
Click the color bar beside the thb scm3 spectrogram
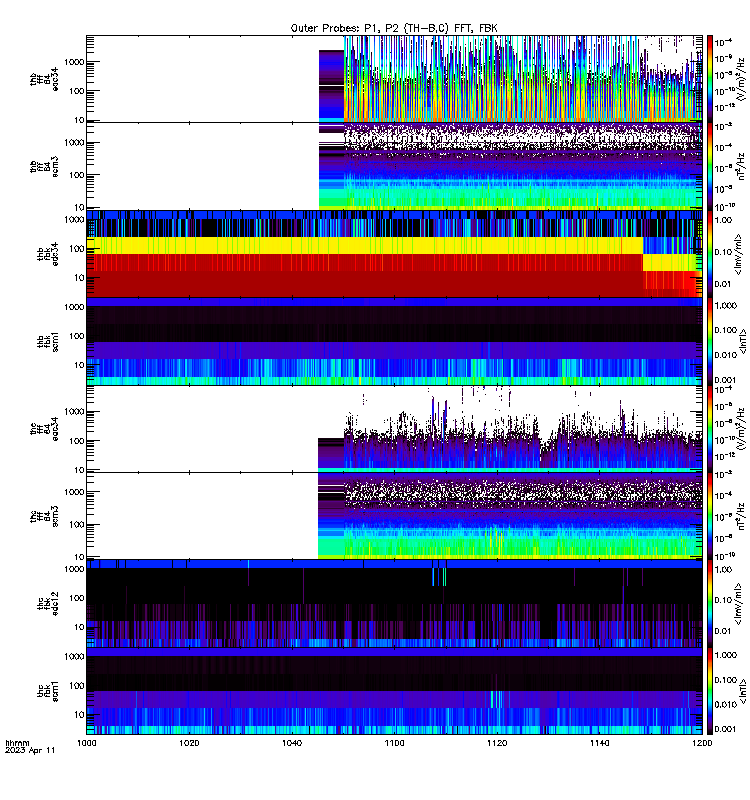pos(710,166)
